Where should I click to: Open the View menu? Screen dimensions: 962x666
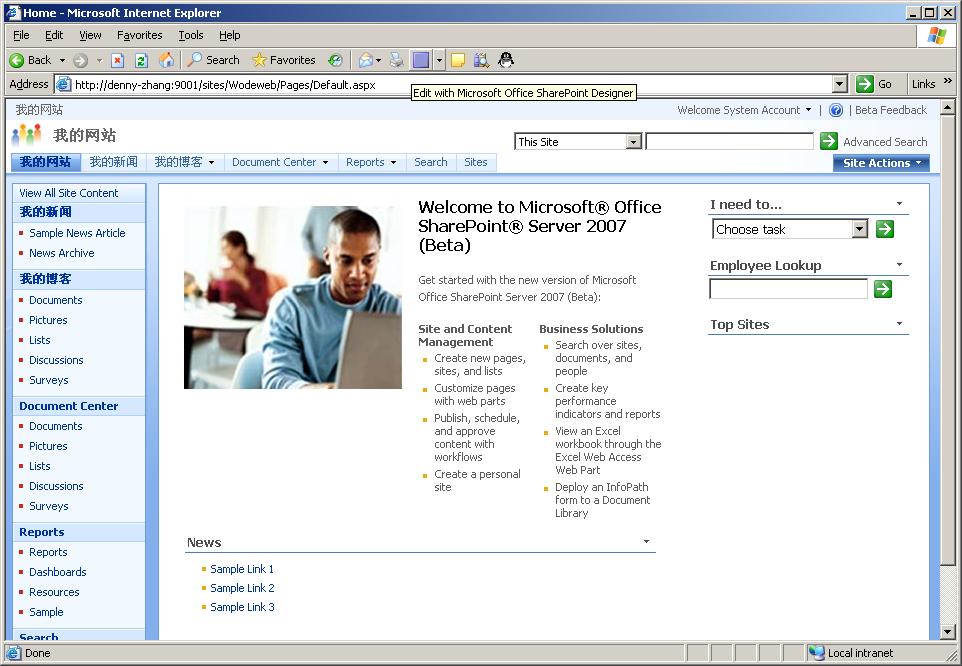coord(90,35)
